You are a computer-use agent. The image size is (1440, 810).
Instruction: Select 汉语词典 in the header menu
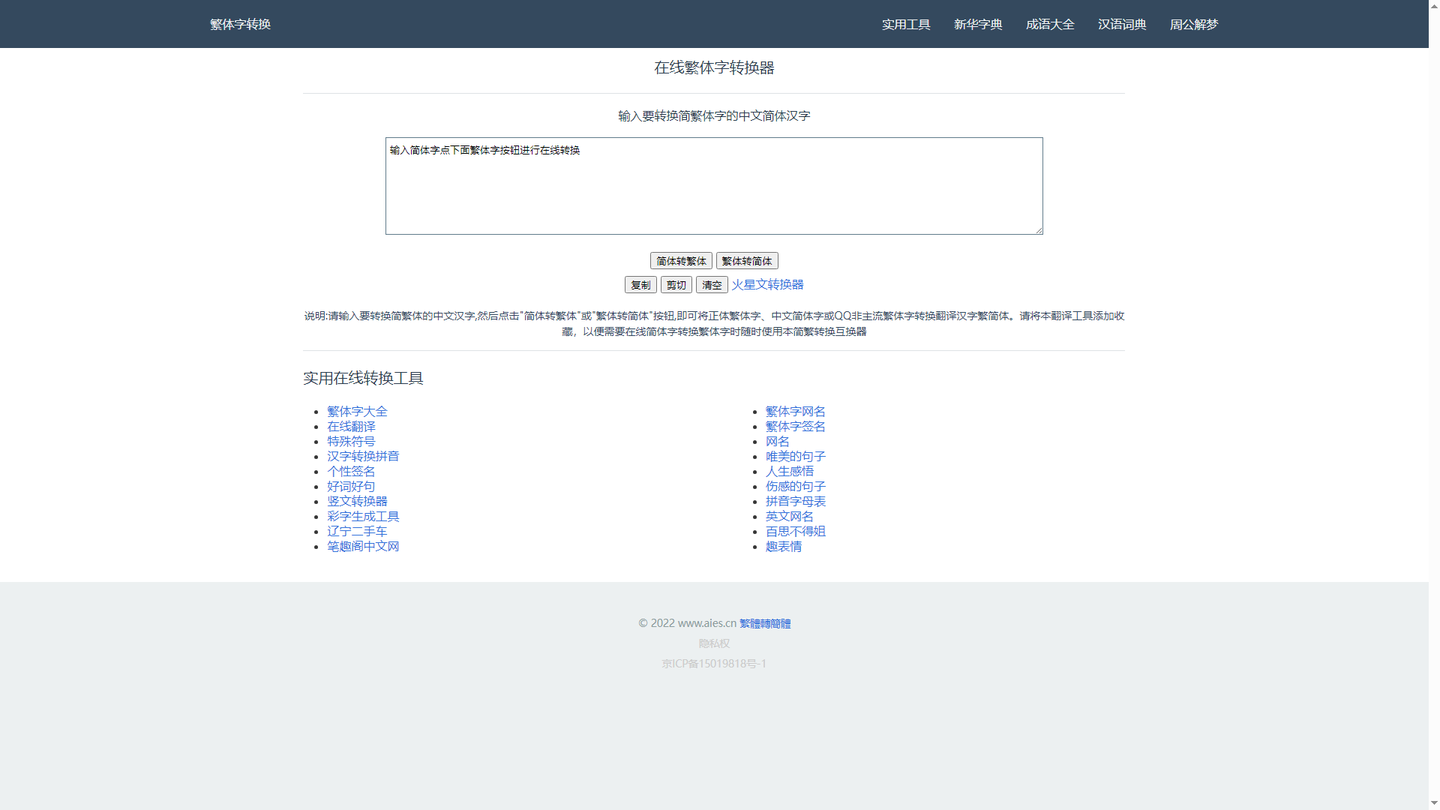(x=1122, y=24)
